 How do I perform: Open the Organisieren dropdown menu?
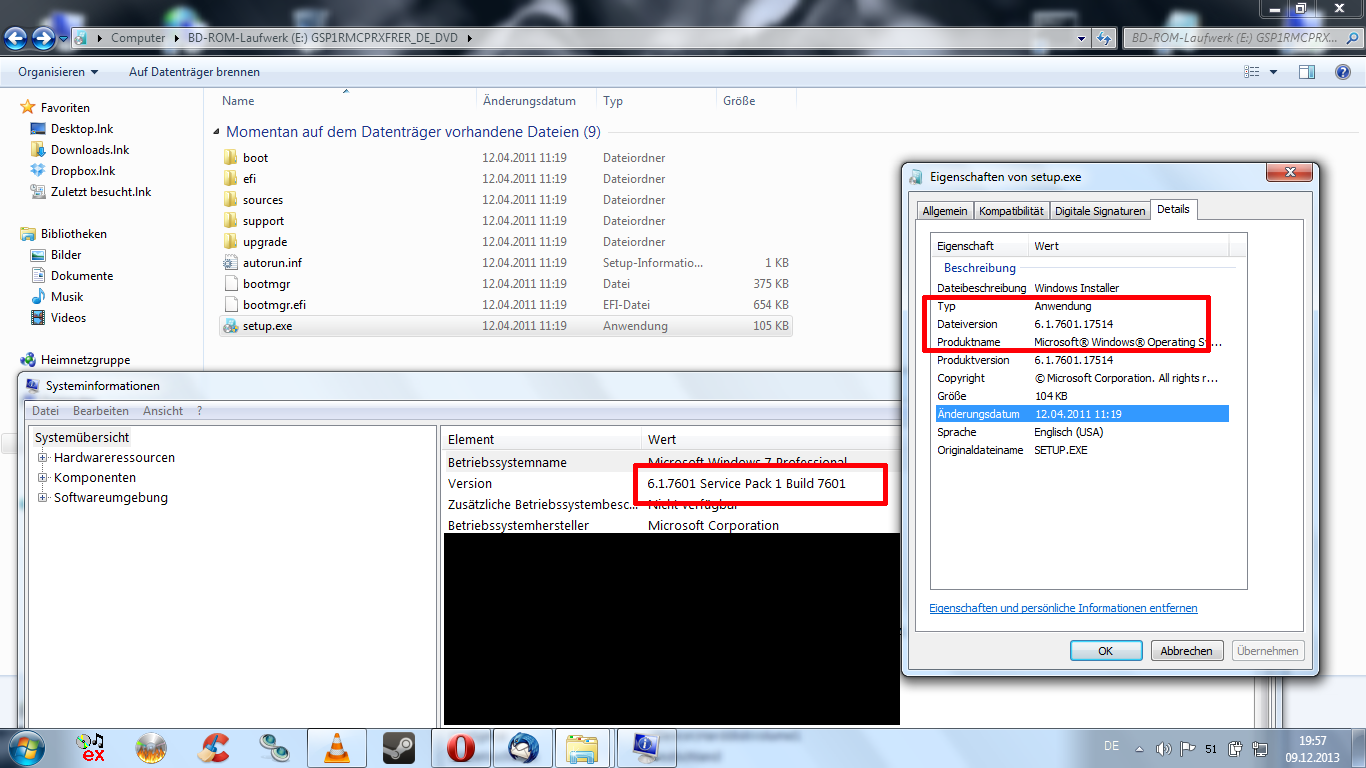[x=58, y=72]
